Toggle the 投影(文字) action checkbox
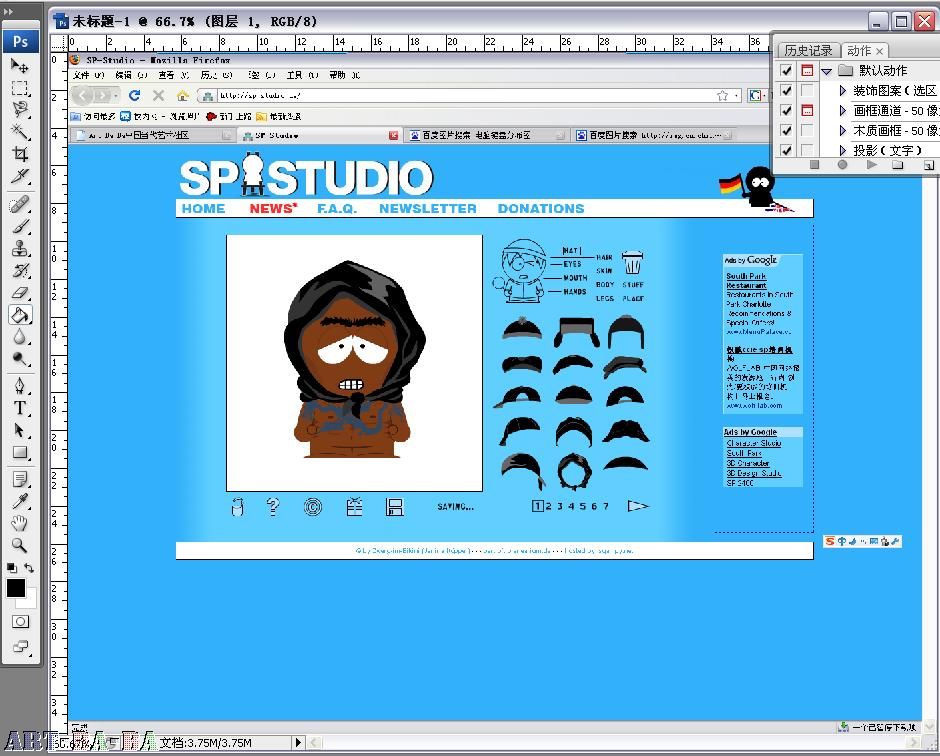The image size is (940, 756). (786, 150)
